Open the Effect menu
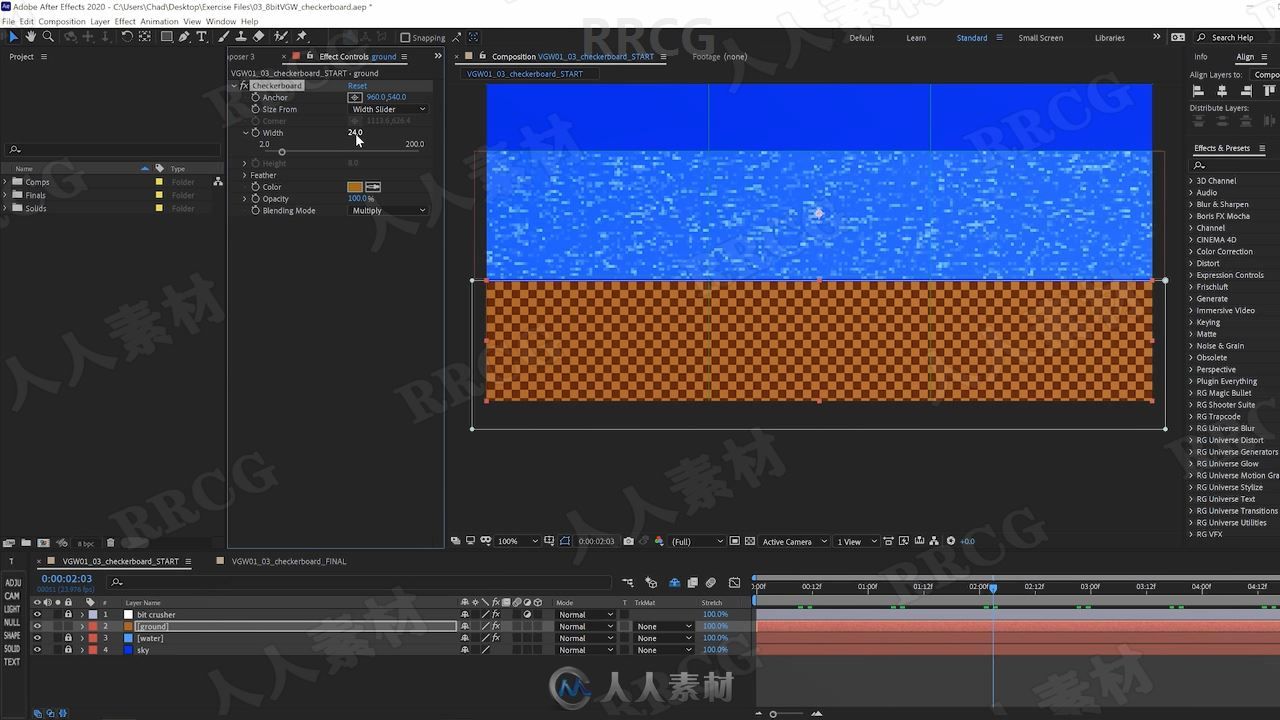The height and width of the screenshot is (720, 1280). pyautogui.click(x=125, y=21)
